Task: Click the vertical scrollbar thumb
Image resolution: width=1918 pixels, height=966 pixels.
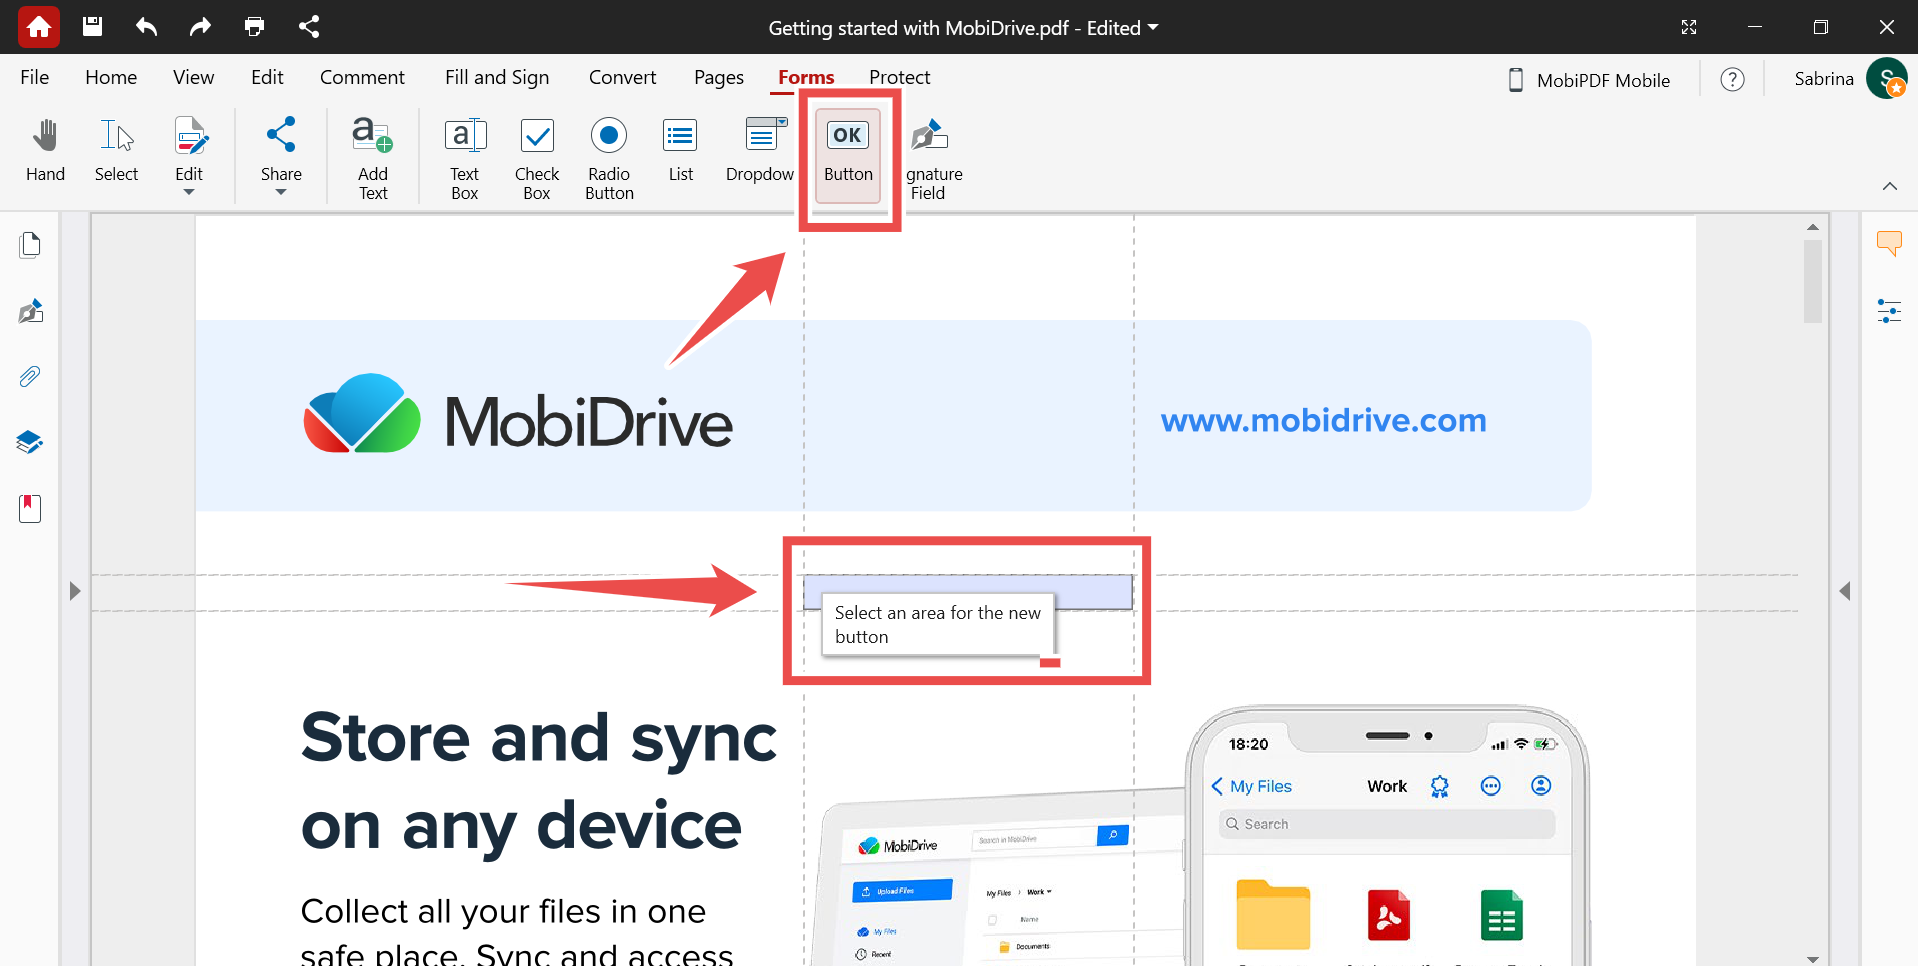Action: [1812, 282]
